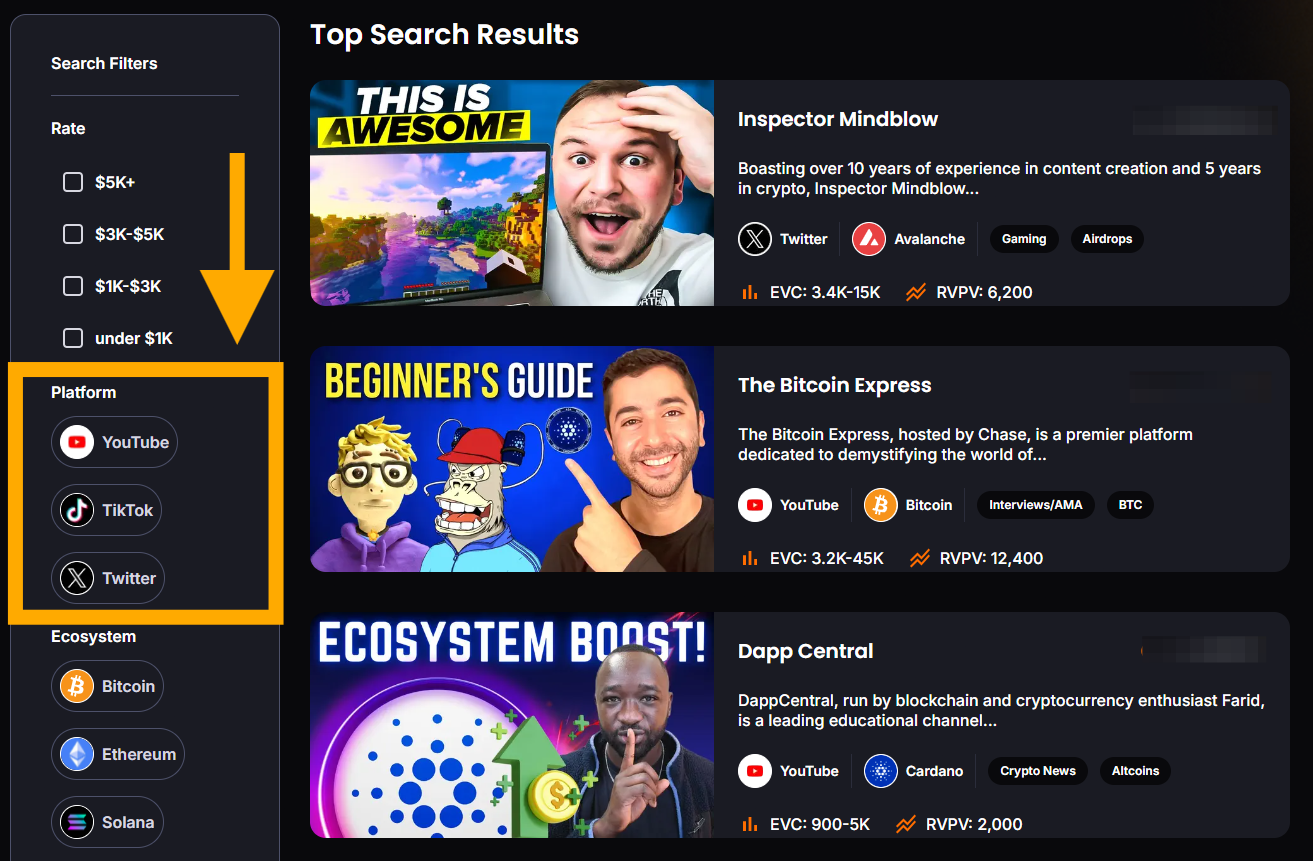
Task: Select the Ethereum ecosystem filter icon
Action: tap(77, 754)
